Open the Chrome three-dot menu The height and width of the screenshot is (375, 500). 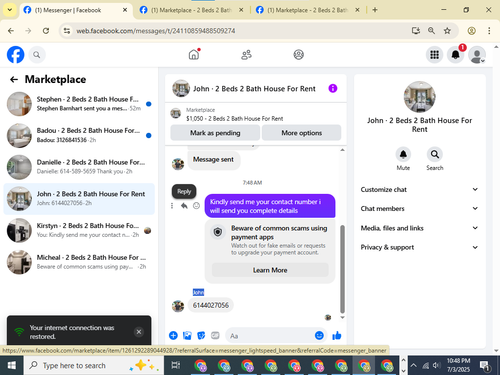[x=489, y=31]
